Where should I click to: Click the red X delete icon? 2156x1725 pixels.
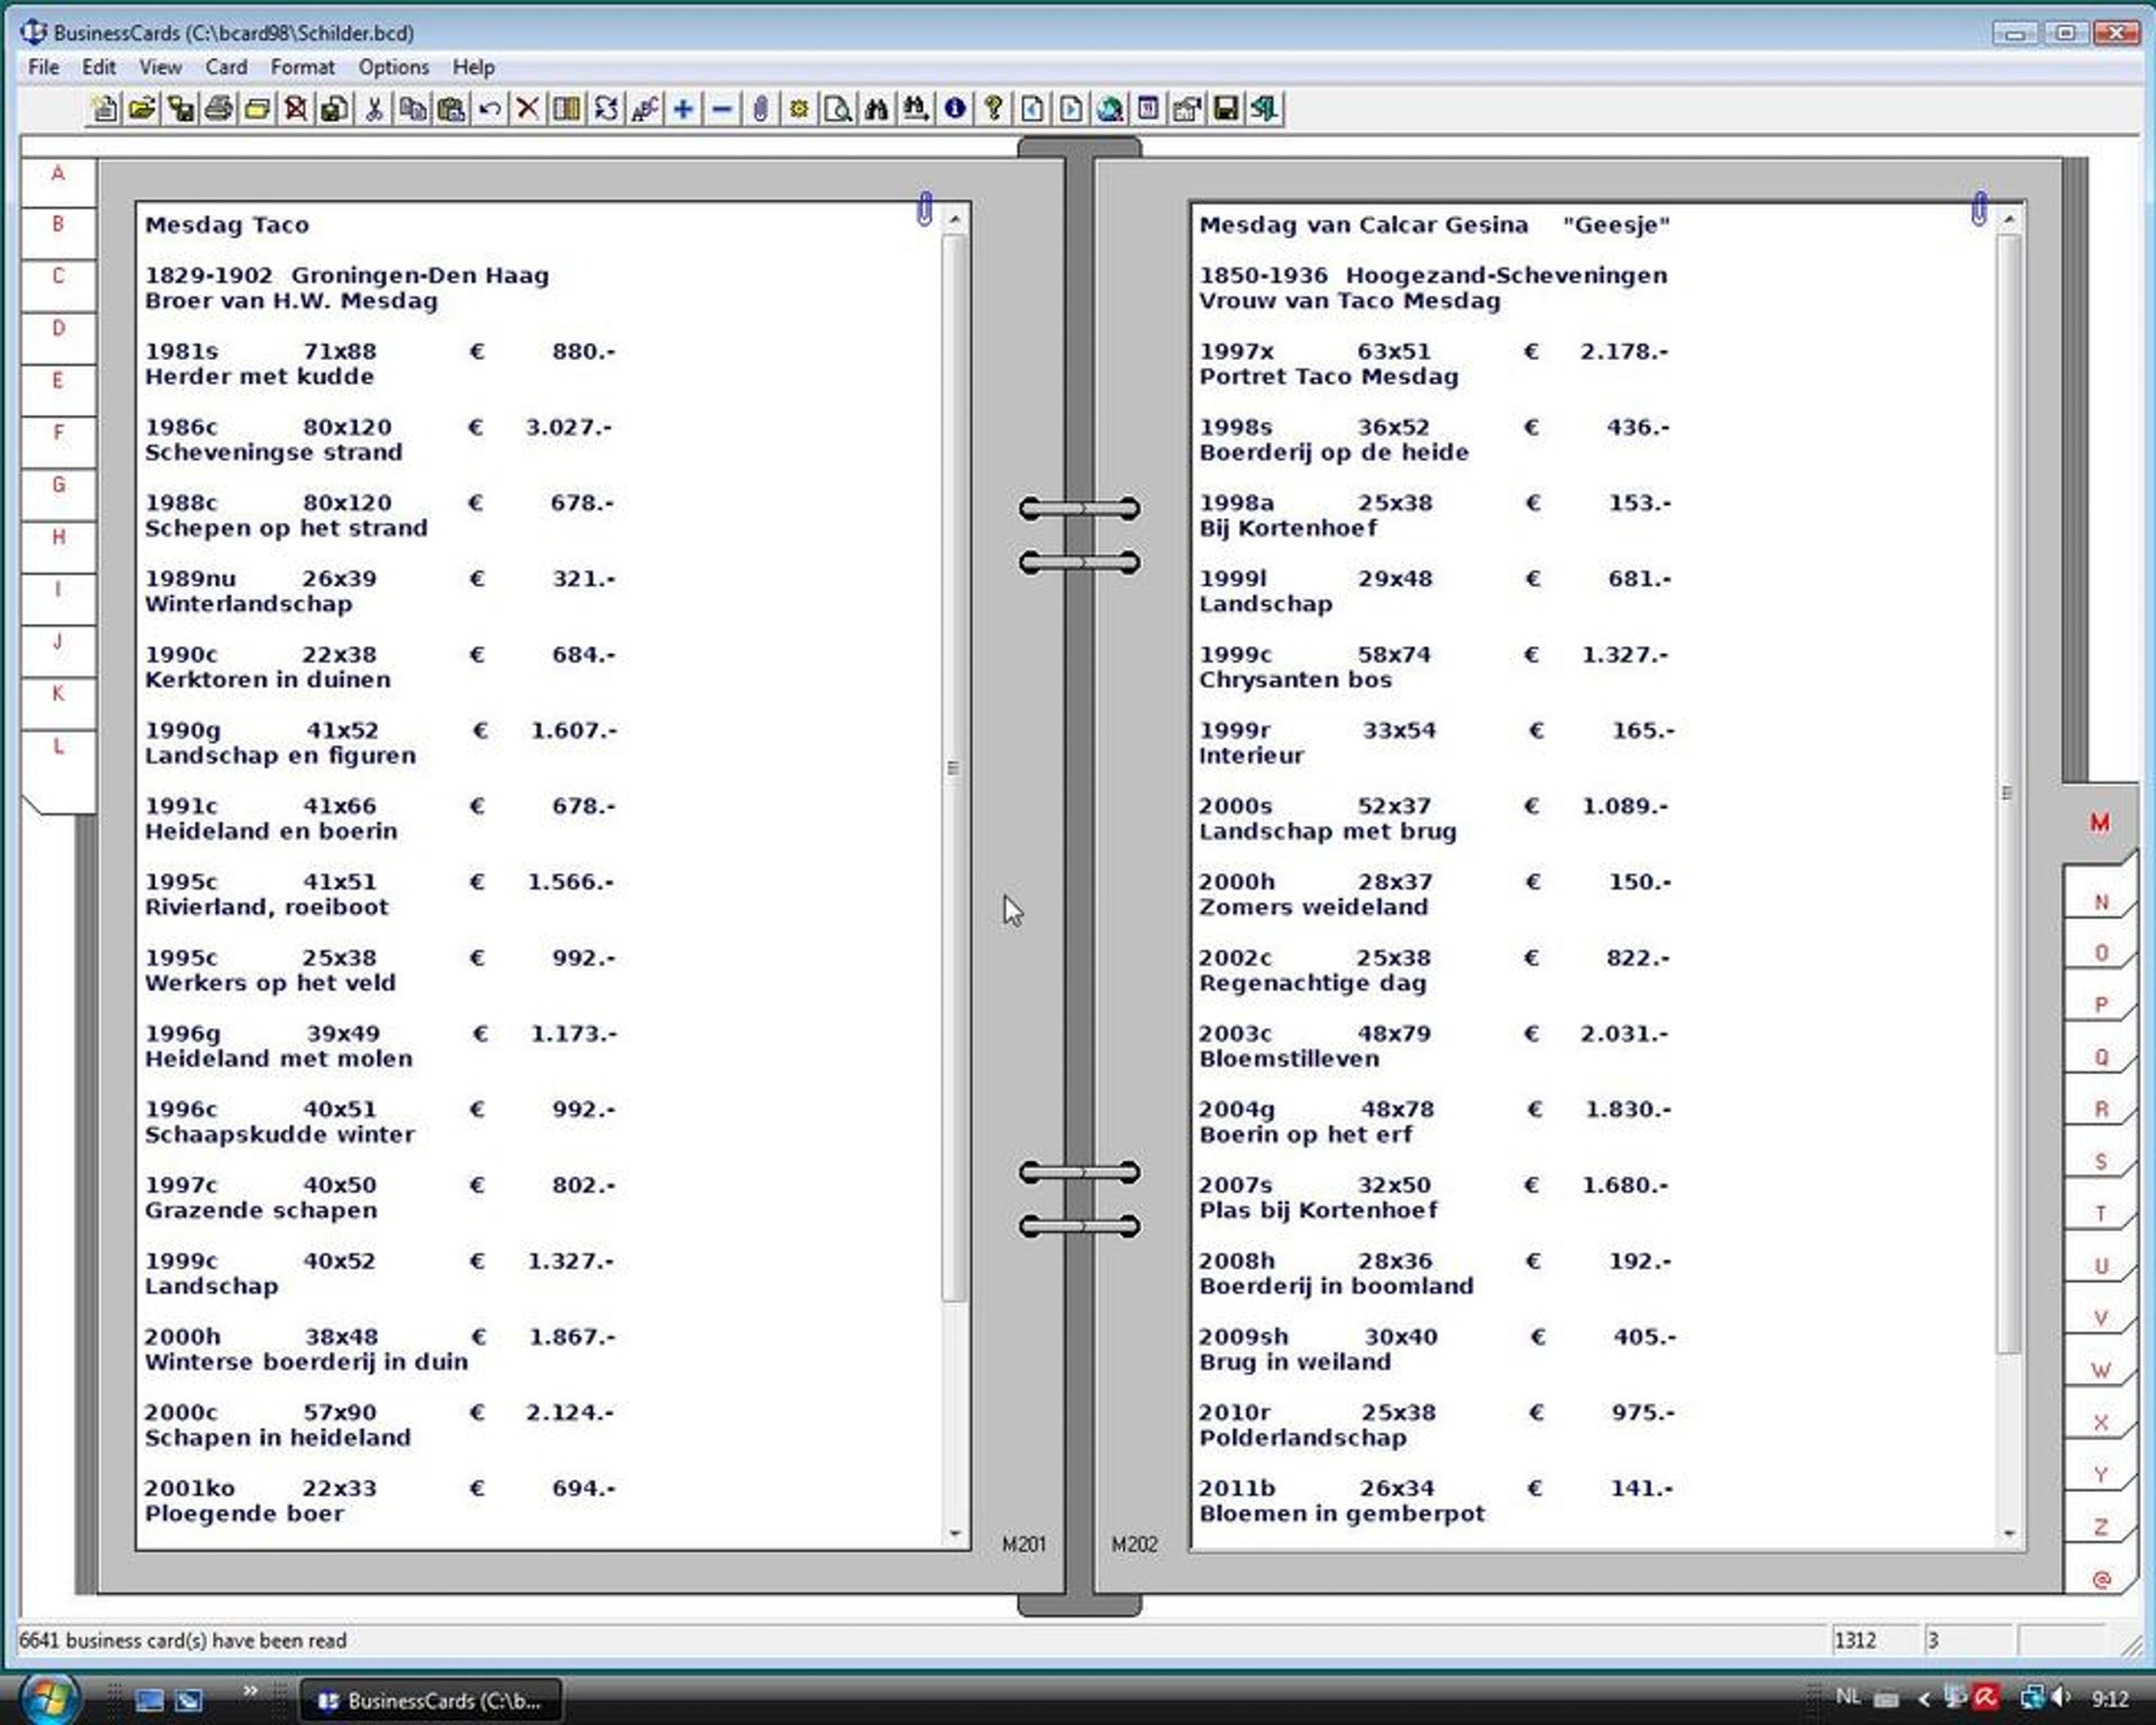[x=528, y=109]
